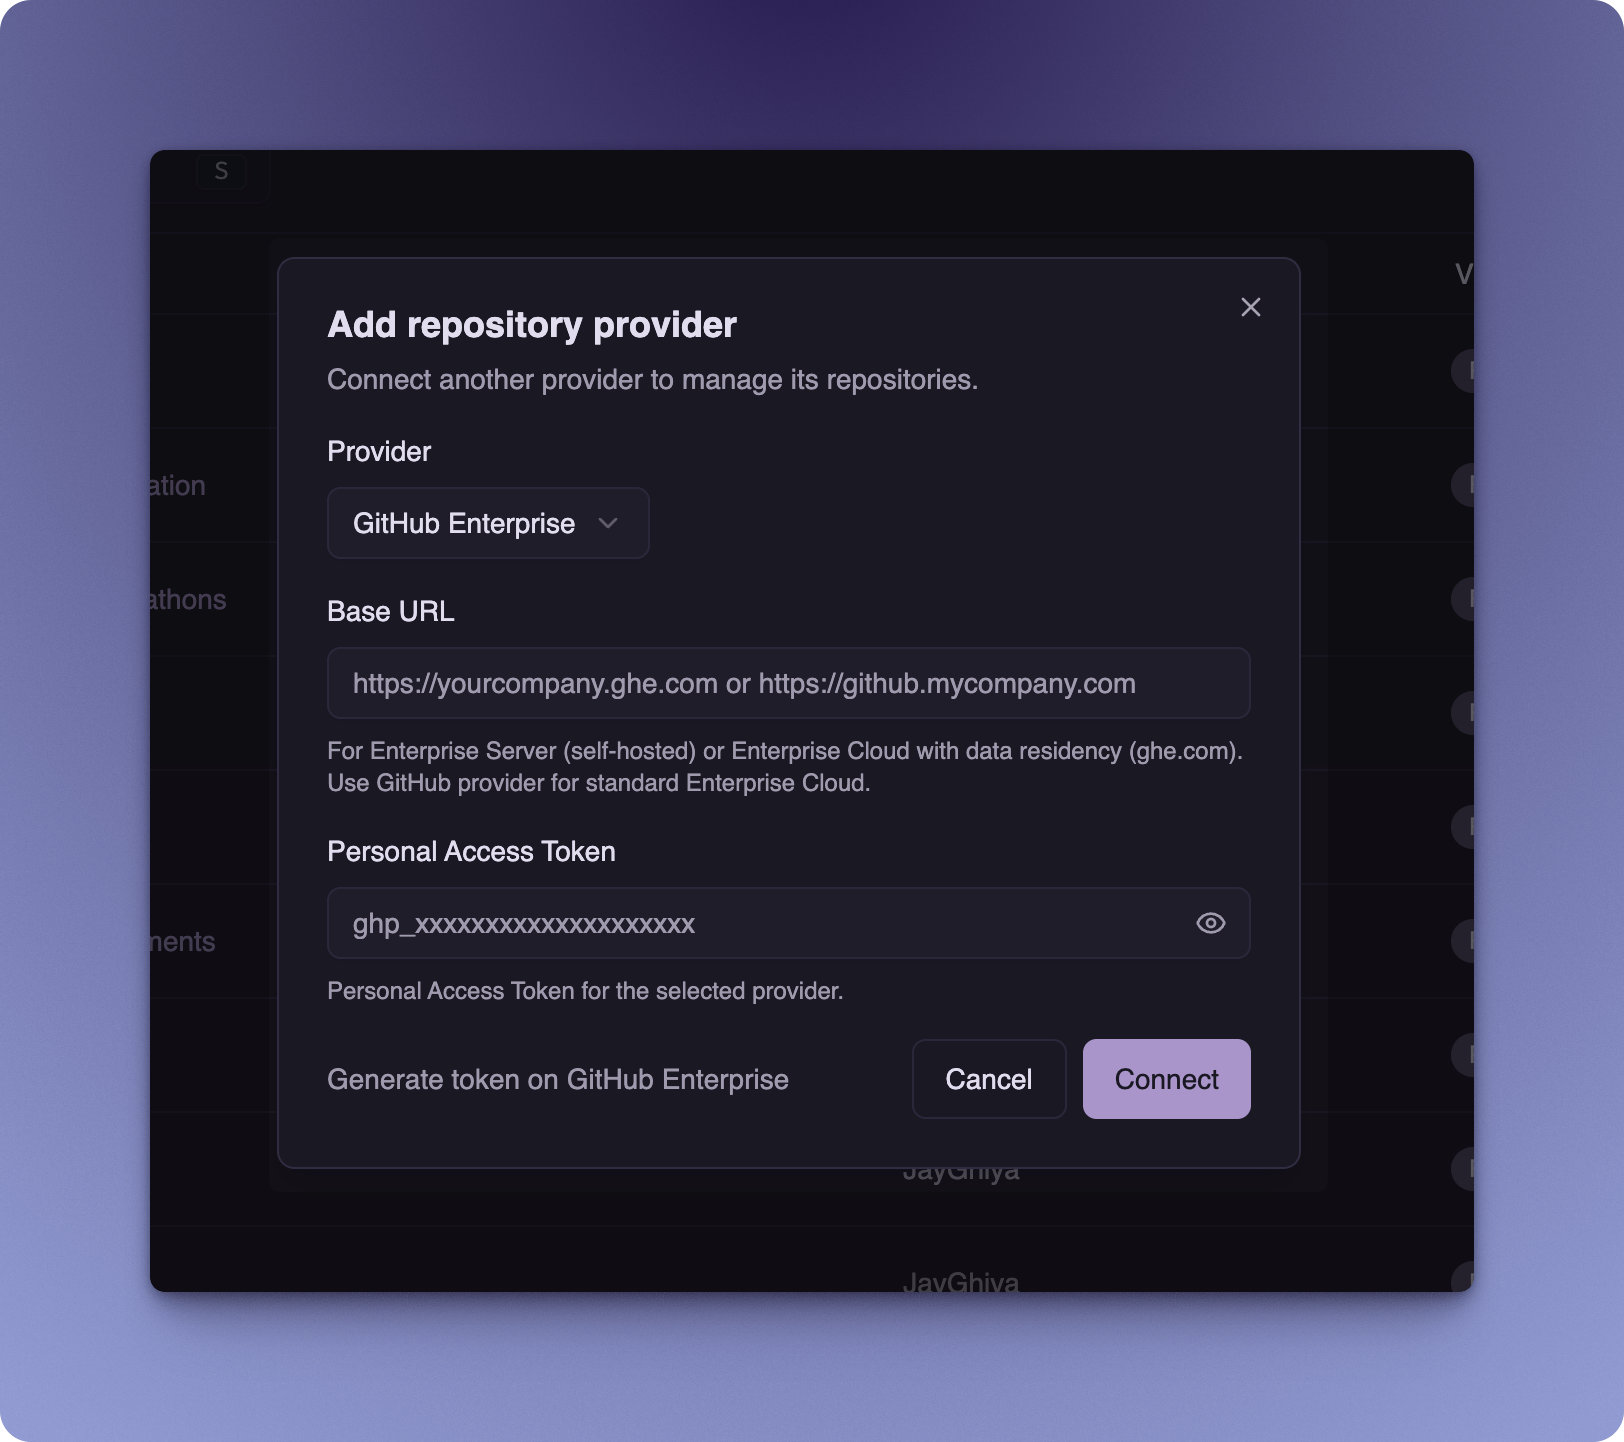The height and width of the screenshot is (1442, 1624).
Task: Toggle token visibility with the eye icon
Action: [x=1210, y=923]
